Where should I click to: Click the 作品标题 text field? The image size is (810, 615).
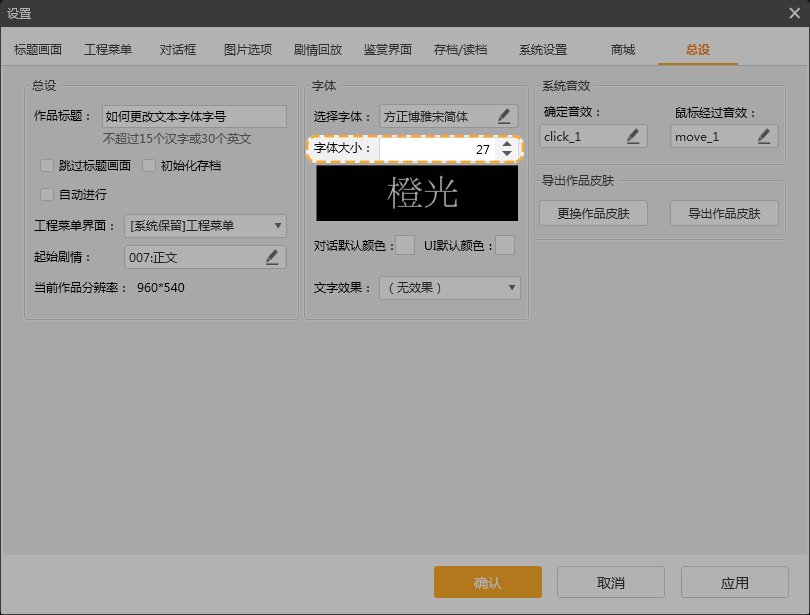(x=194, y=116)
